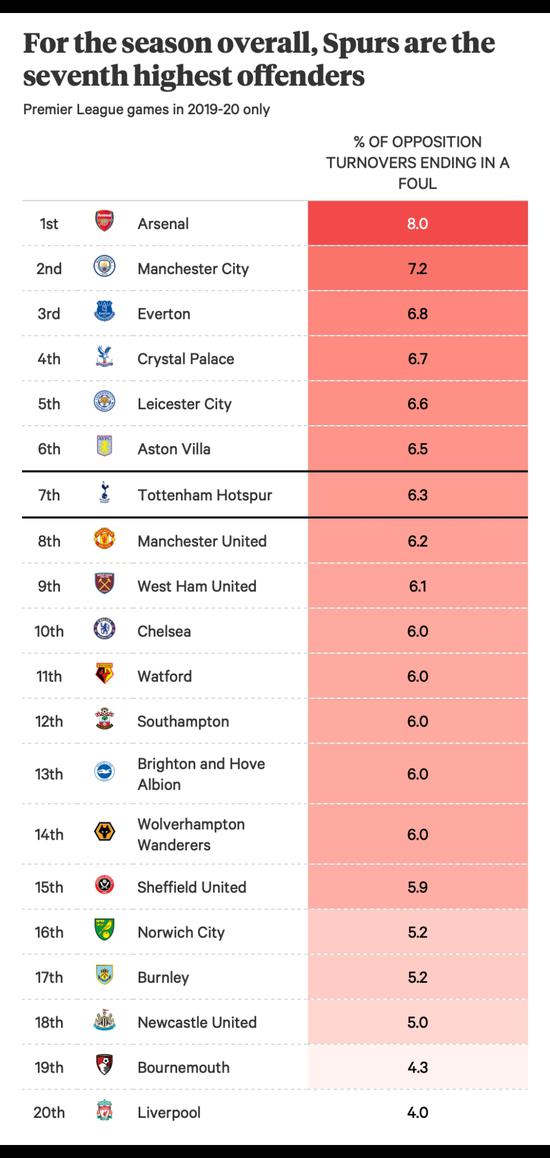Click the chart headline about Spurs
The image size is (550, 1158).
click(x=259, y=60)
